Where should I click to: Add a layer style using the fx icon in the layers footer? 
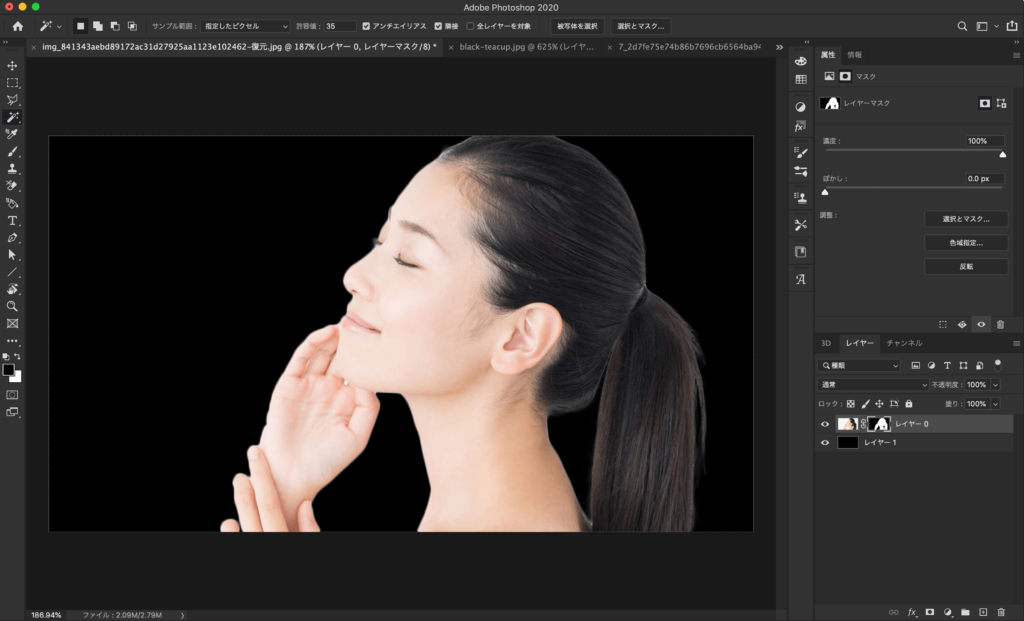click(912, 612)
